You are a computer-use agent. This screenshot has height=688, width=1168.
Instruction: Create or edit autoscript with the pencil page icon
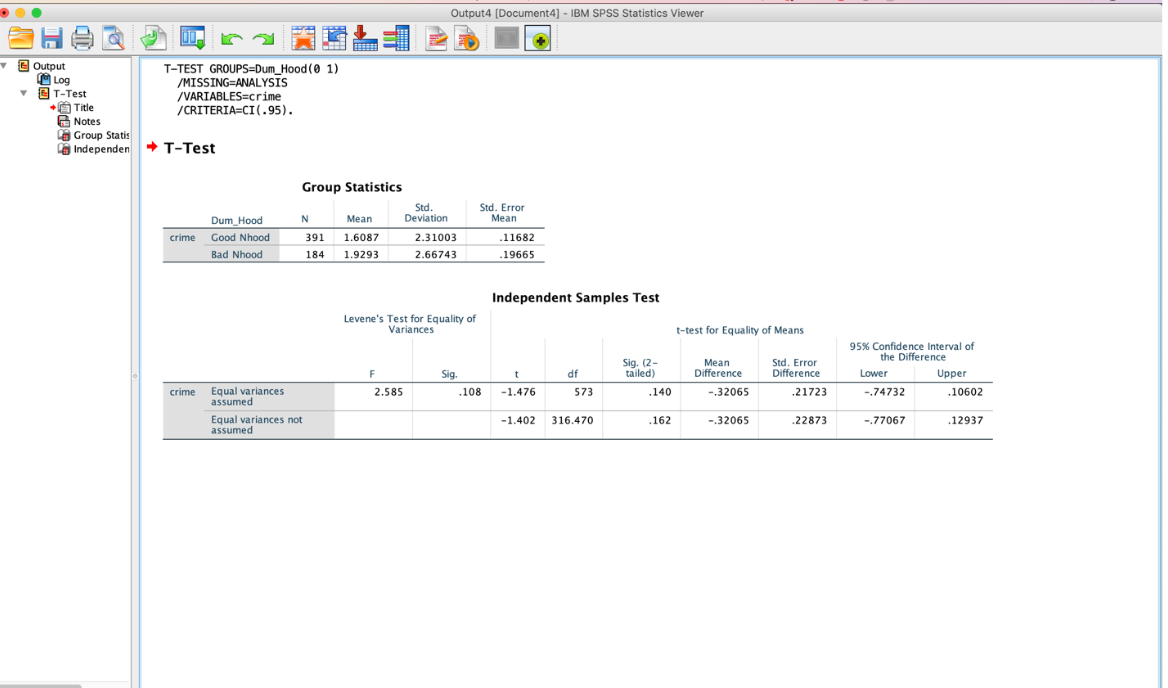click(436, 38)
